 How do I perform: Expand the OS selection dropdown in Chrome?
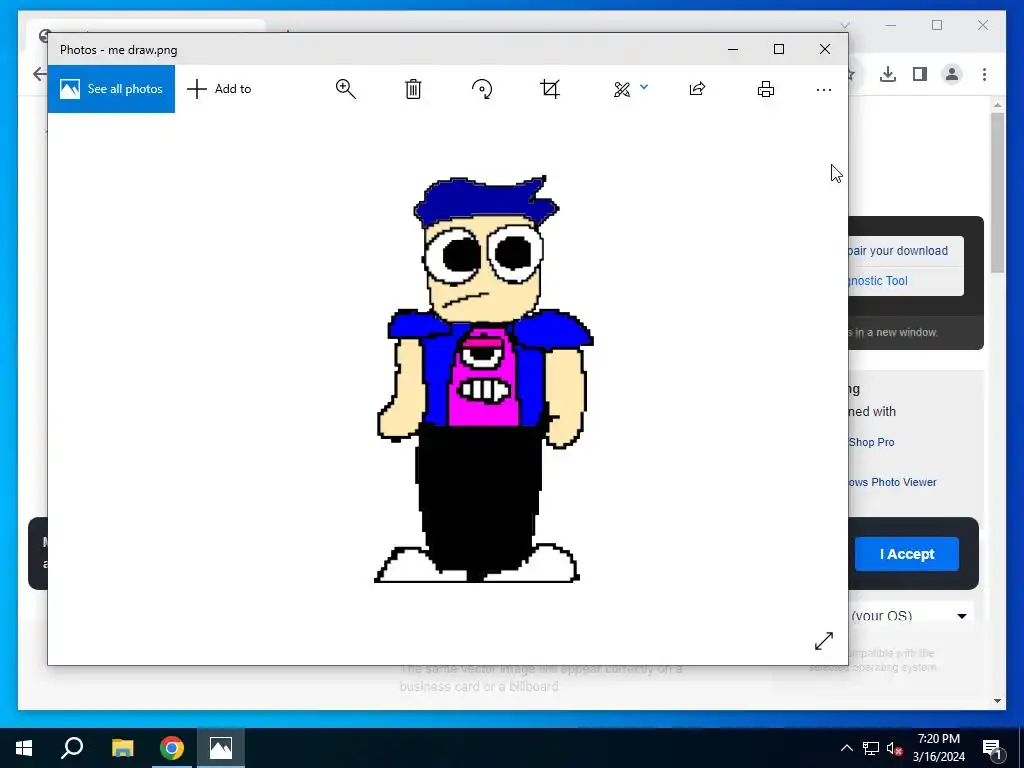(x=962, y=616)
